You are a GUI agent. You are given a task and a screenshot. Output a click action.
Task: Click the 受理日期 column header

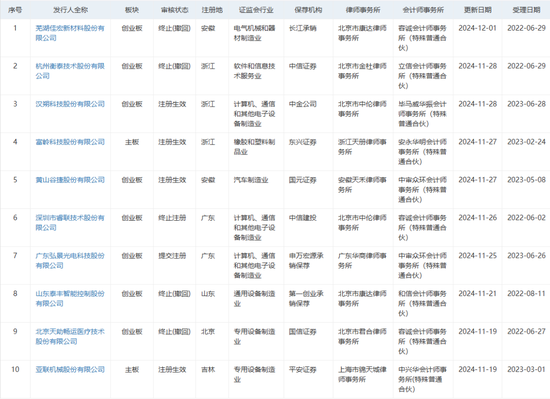click(x=526, y=10)
